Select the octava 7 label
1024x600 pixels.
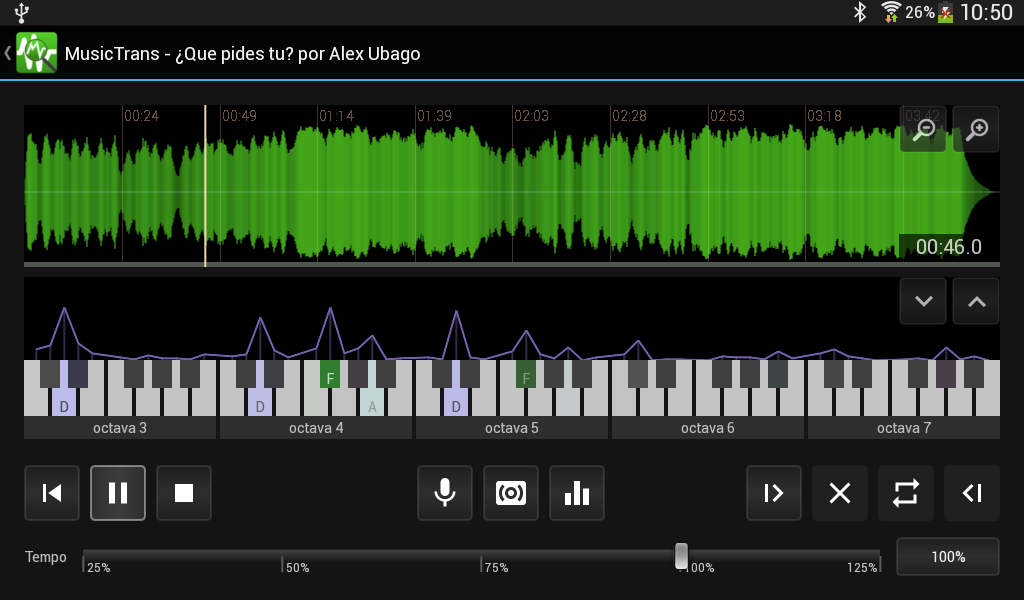tap(904, 428)
